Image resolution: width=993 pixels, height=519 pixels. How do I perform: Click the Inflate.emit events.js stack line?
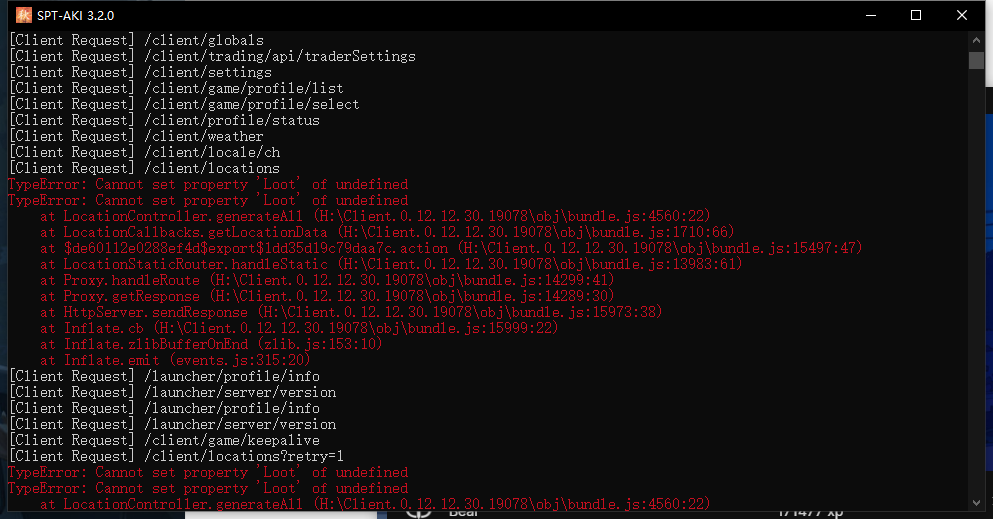(188, 360)
